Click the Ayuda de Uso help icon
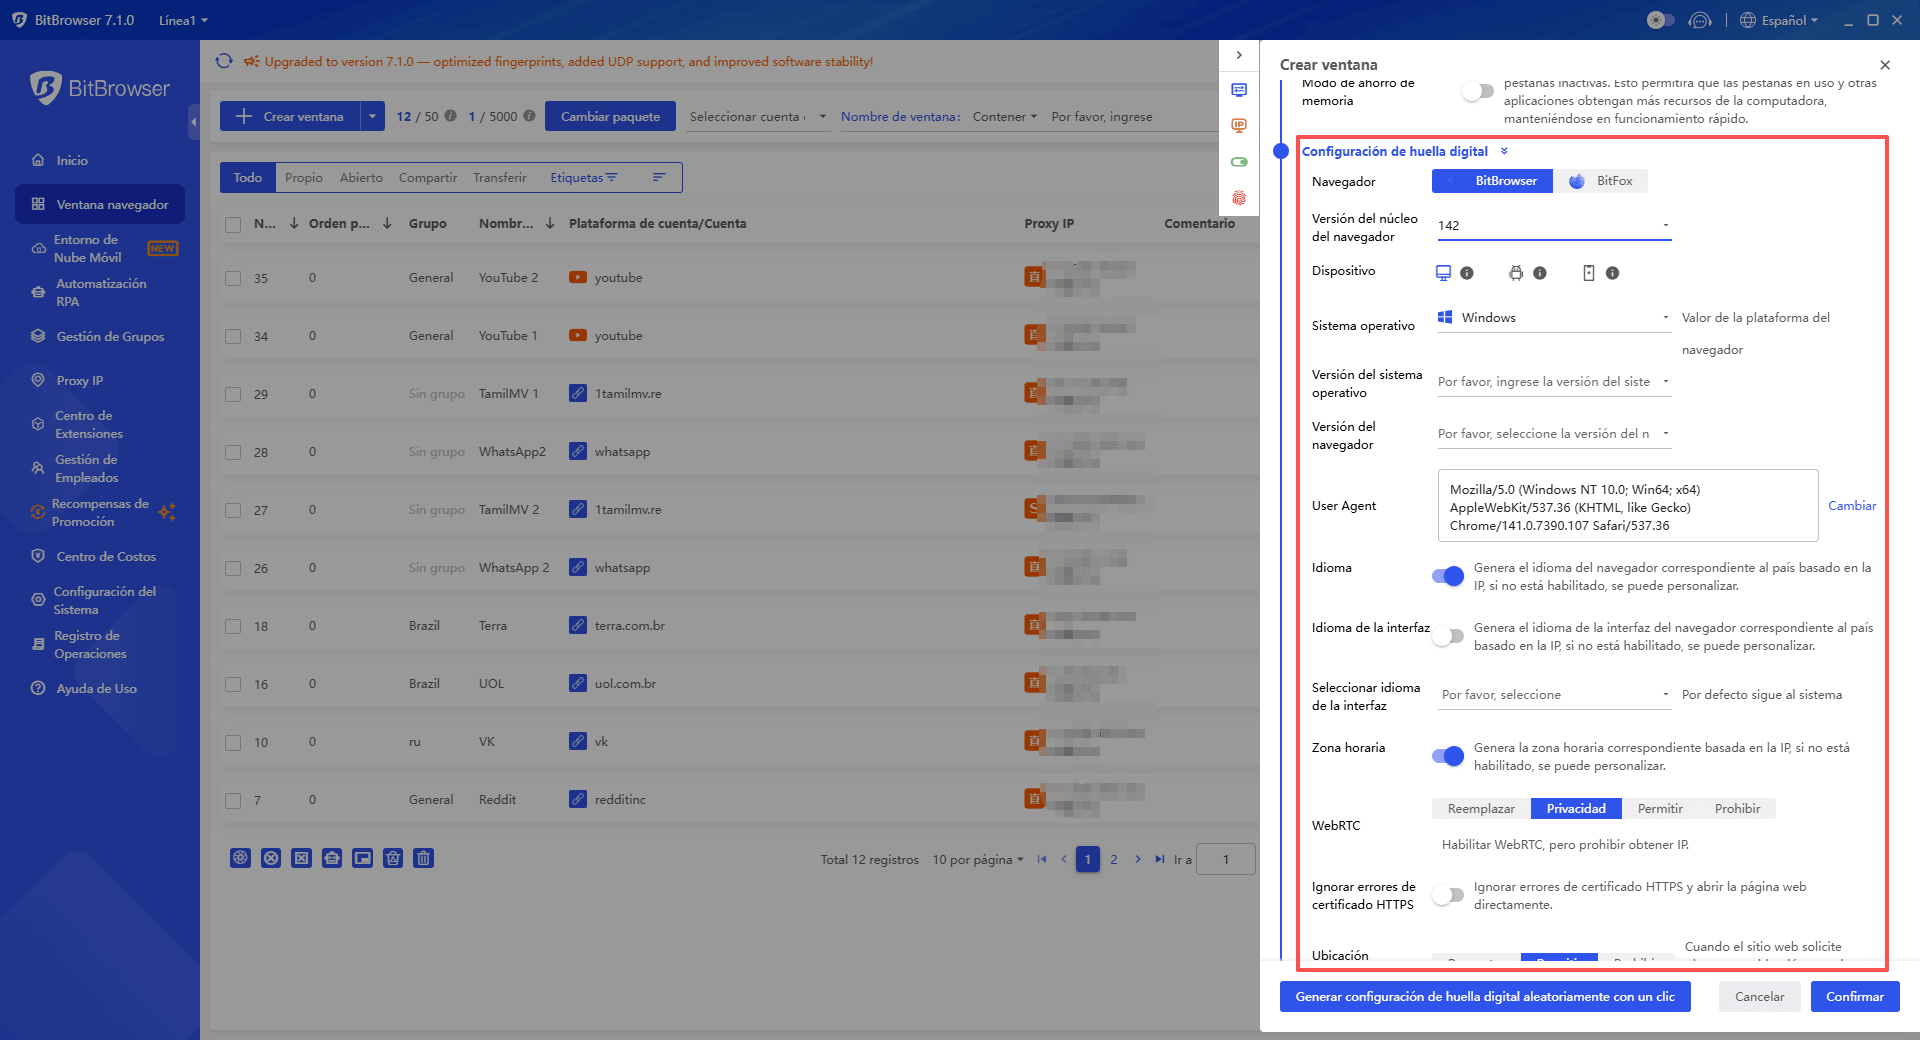Image resolution: width=1920 pixels, height=1040 pixels. point(38,688)
